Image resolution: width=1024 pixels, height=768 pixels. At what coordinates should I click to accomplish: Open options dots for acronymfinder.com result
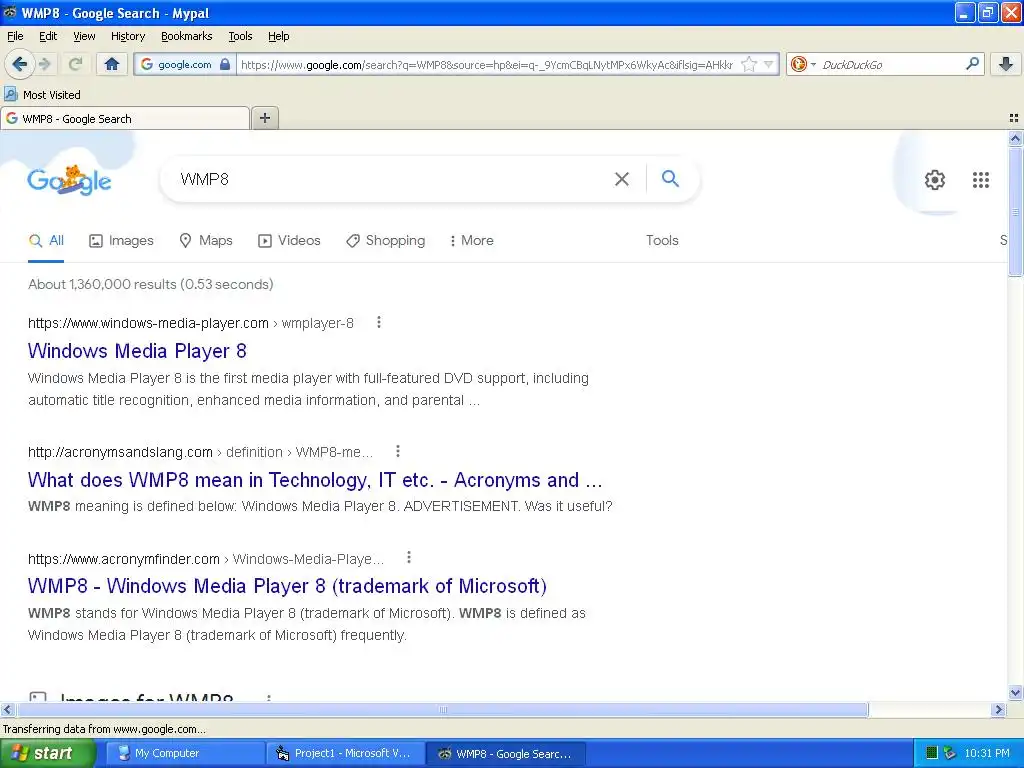coord(409,558)
